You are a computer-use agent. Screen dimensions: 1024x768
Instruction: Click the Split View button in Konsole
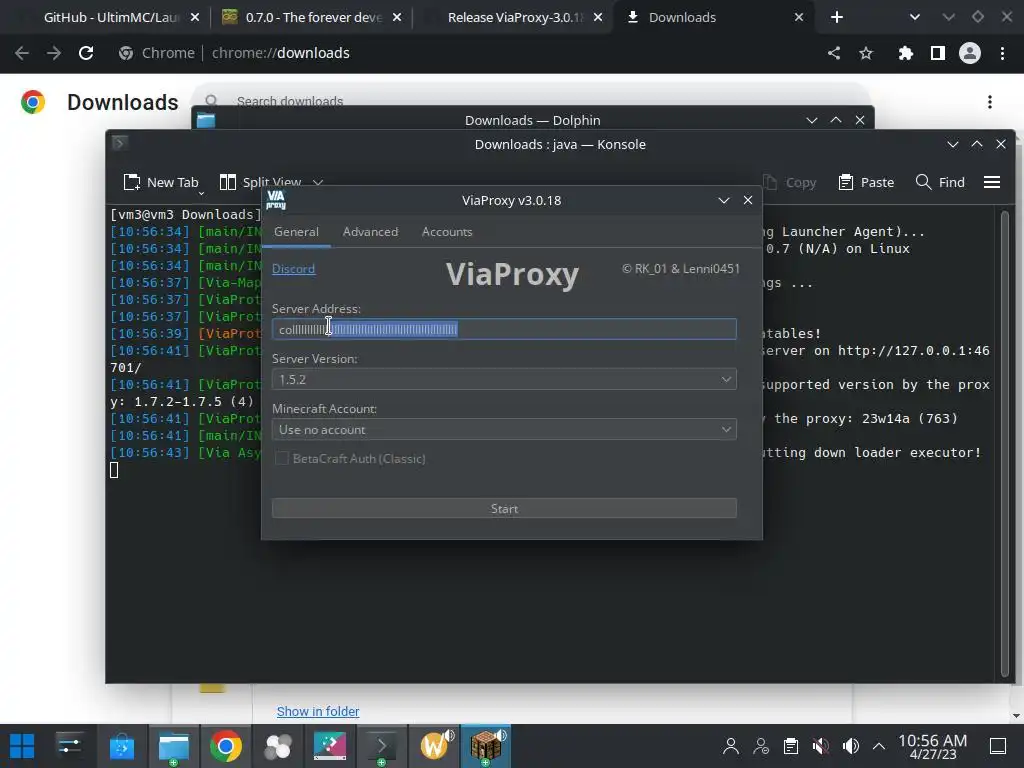260,182
